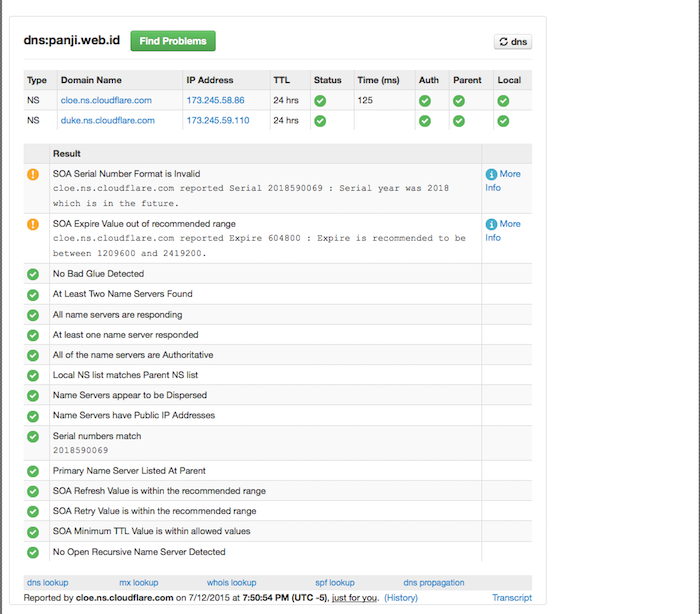700x614 pixels.
Task: Click the Result table header
Action: [x=67, y=154]
